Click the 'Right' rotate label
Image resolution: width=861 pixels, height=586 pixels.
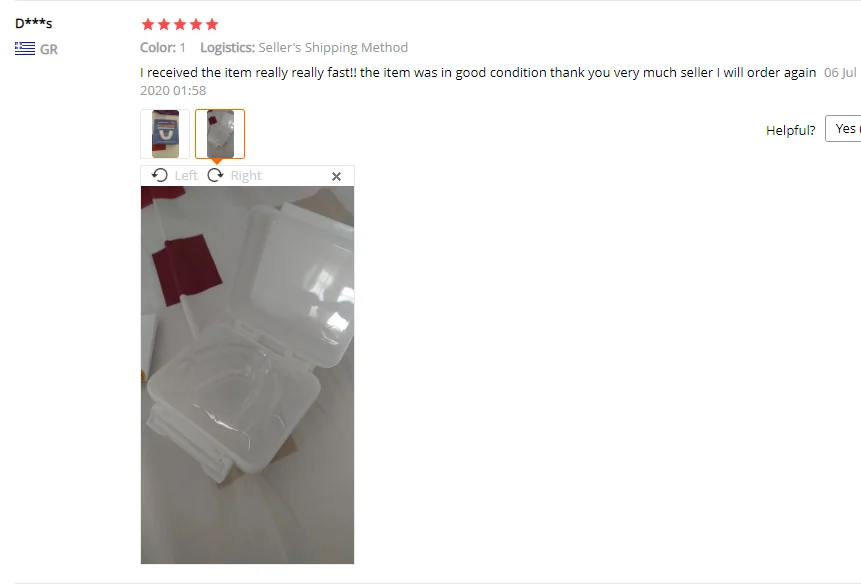coord(246,176)
